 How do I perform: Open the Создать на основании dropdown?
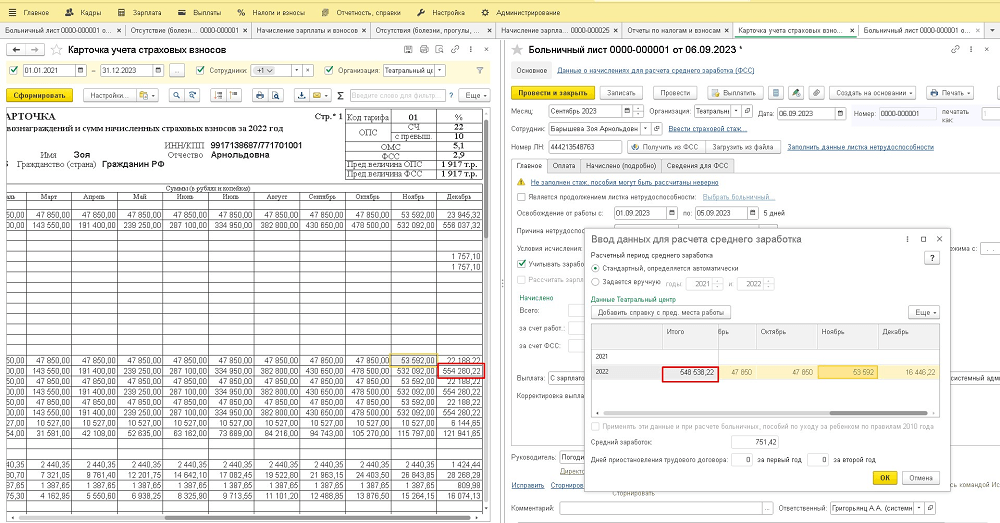(874, 92)
